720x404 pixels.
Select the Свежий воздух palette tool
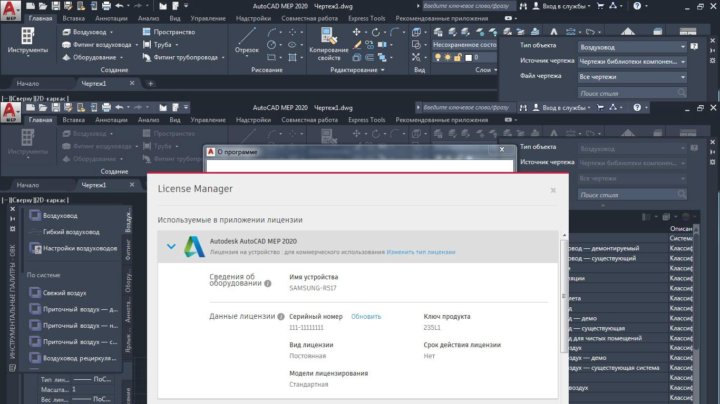(62, 294)
